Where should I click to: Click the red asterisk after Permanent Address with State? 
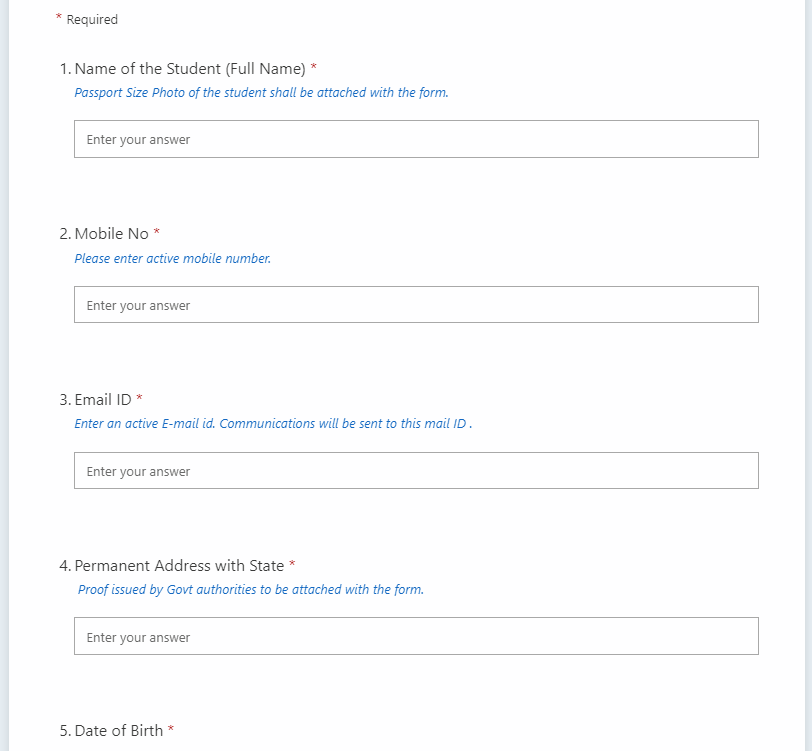[292, 563]
